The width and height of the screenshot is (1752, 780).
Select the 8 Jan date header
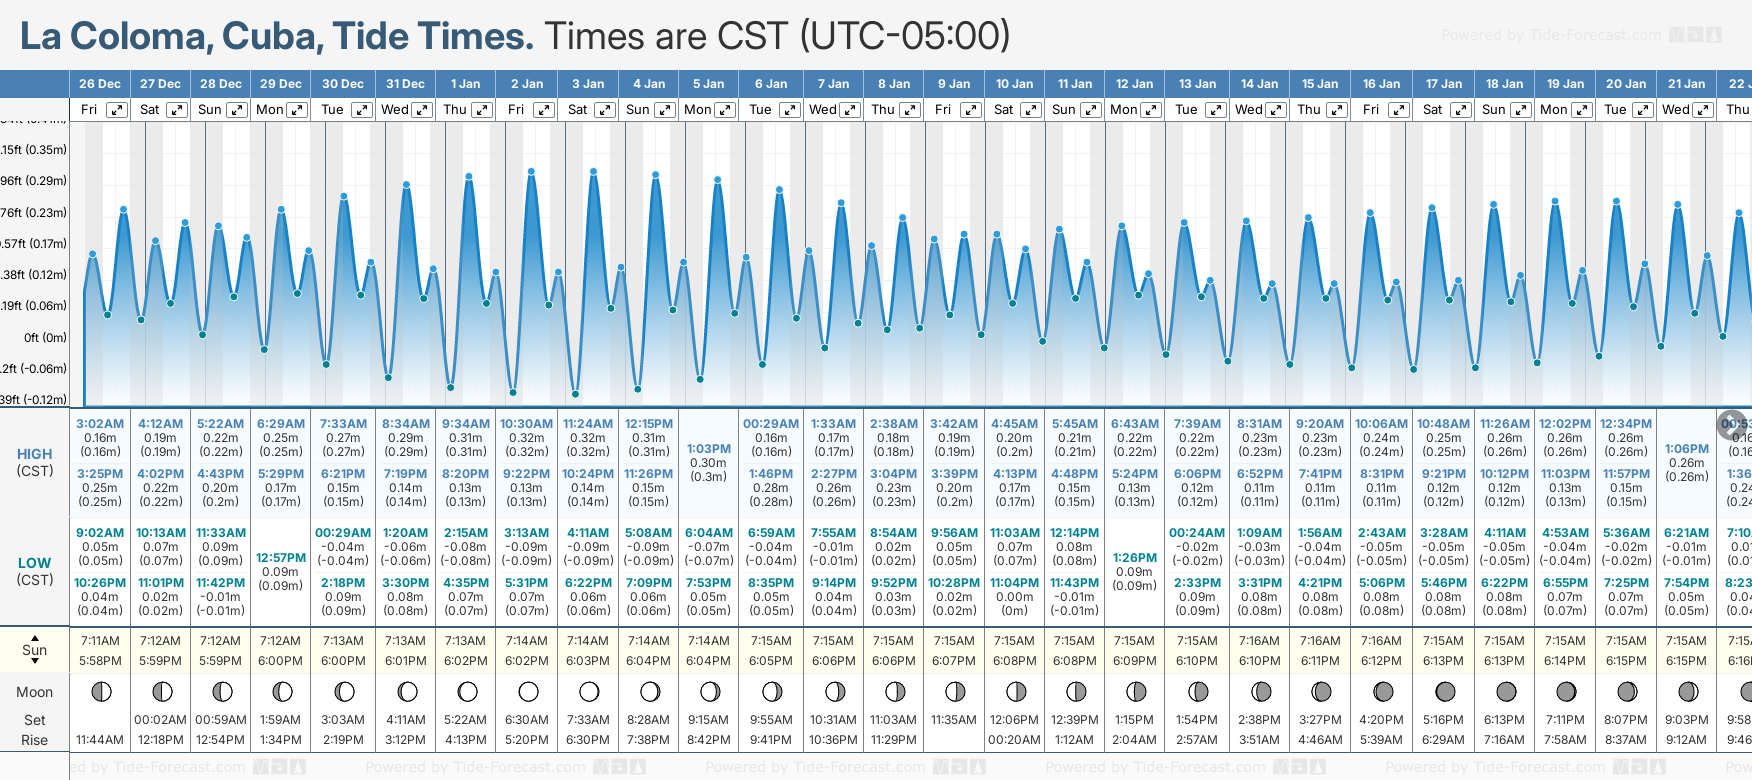[x=894, y=84]
